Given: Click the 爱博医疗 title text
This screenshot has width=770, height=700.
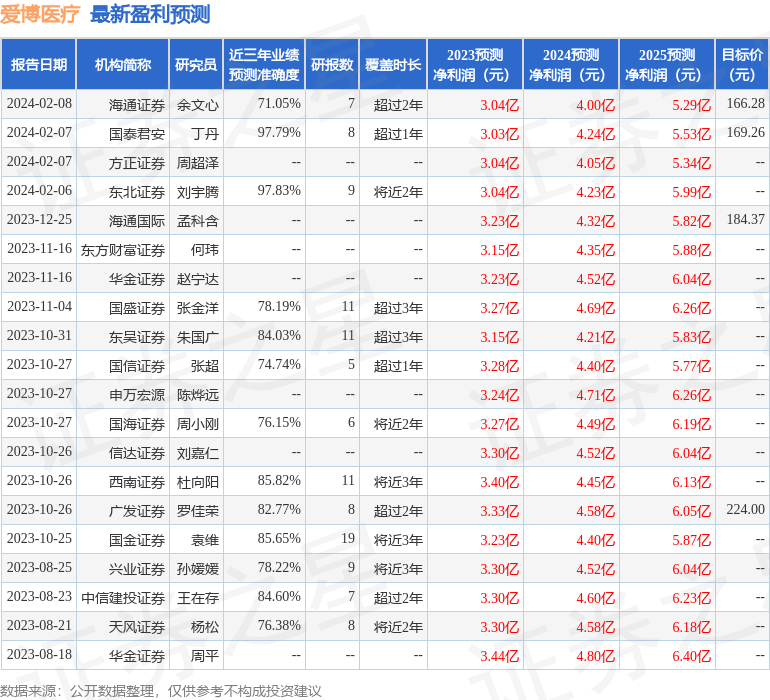Looking at the screenshot, I should pos(40,14).
